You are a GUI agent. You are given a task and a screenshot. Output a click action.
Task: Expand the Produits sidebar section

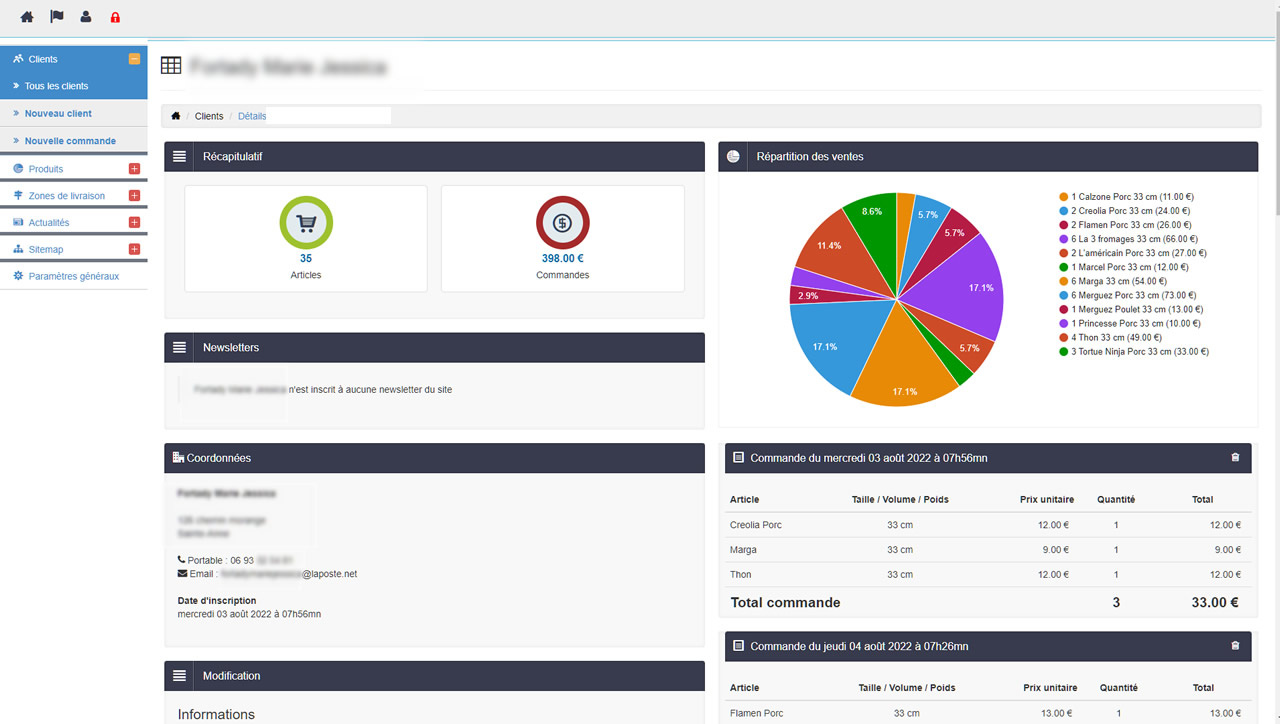pos(134,169)
